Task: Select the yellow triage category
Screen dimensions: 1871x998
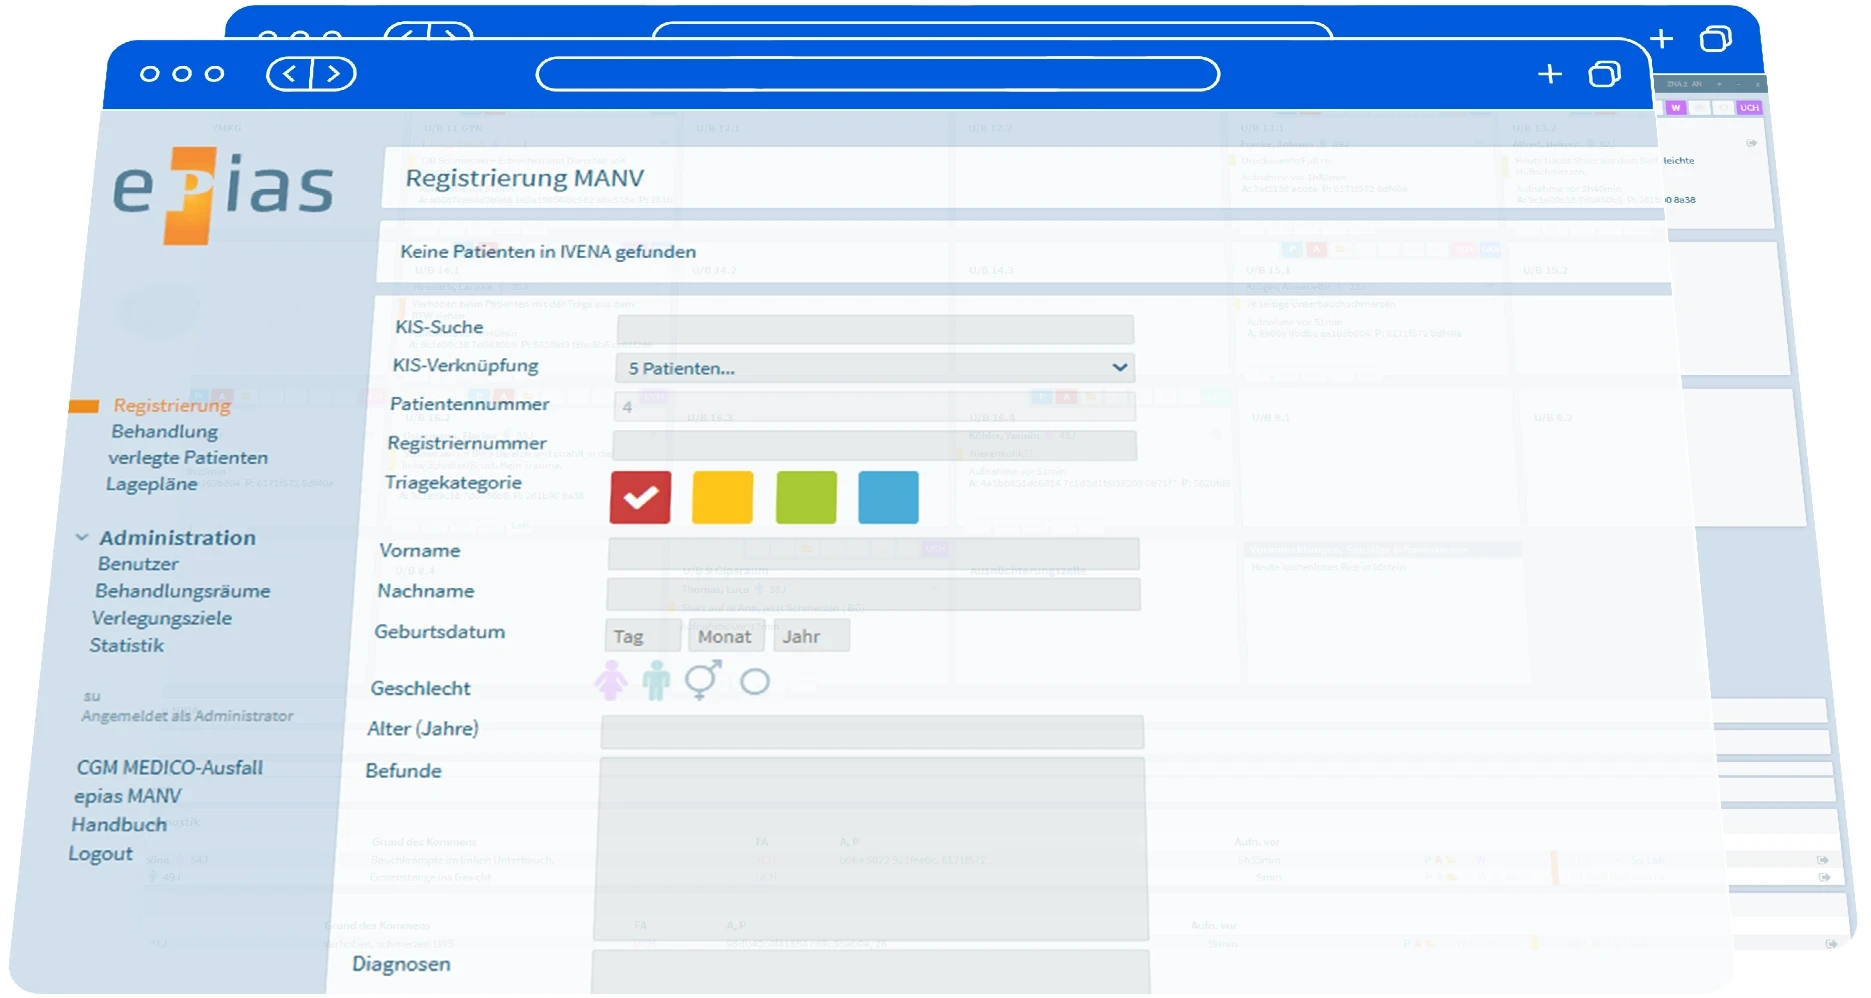Action: [x=722, y=497]
